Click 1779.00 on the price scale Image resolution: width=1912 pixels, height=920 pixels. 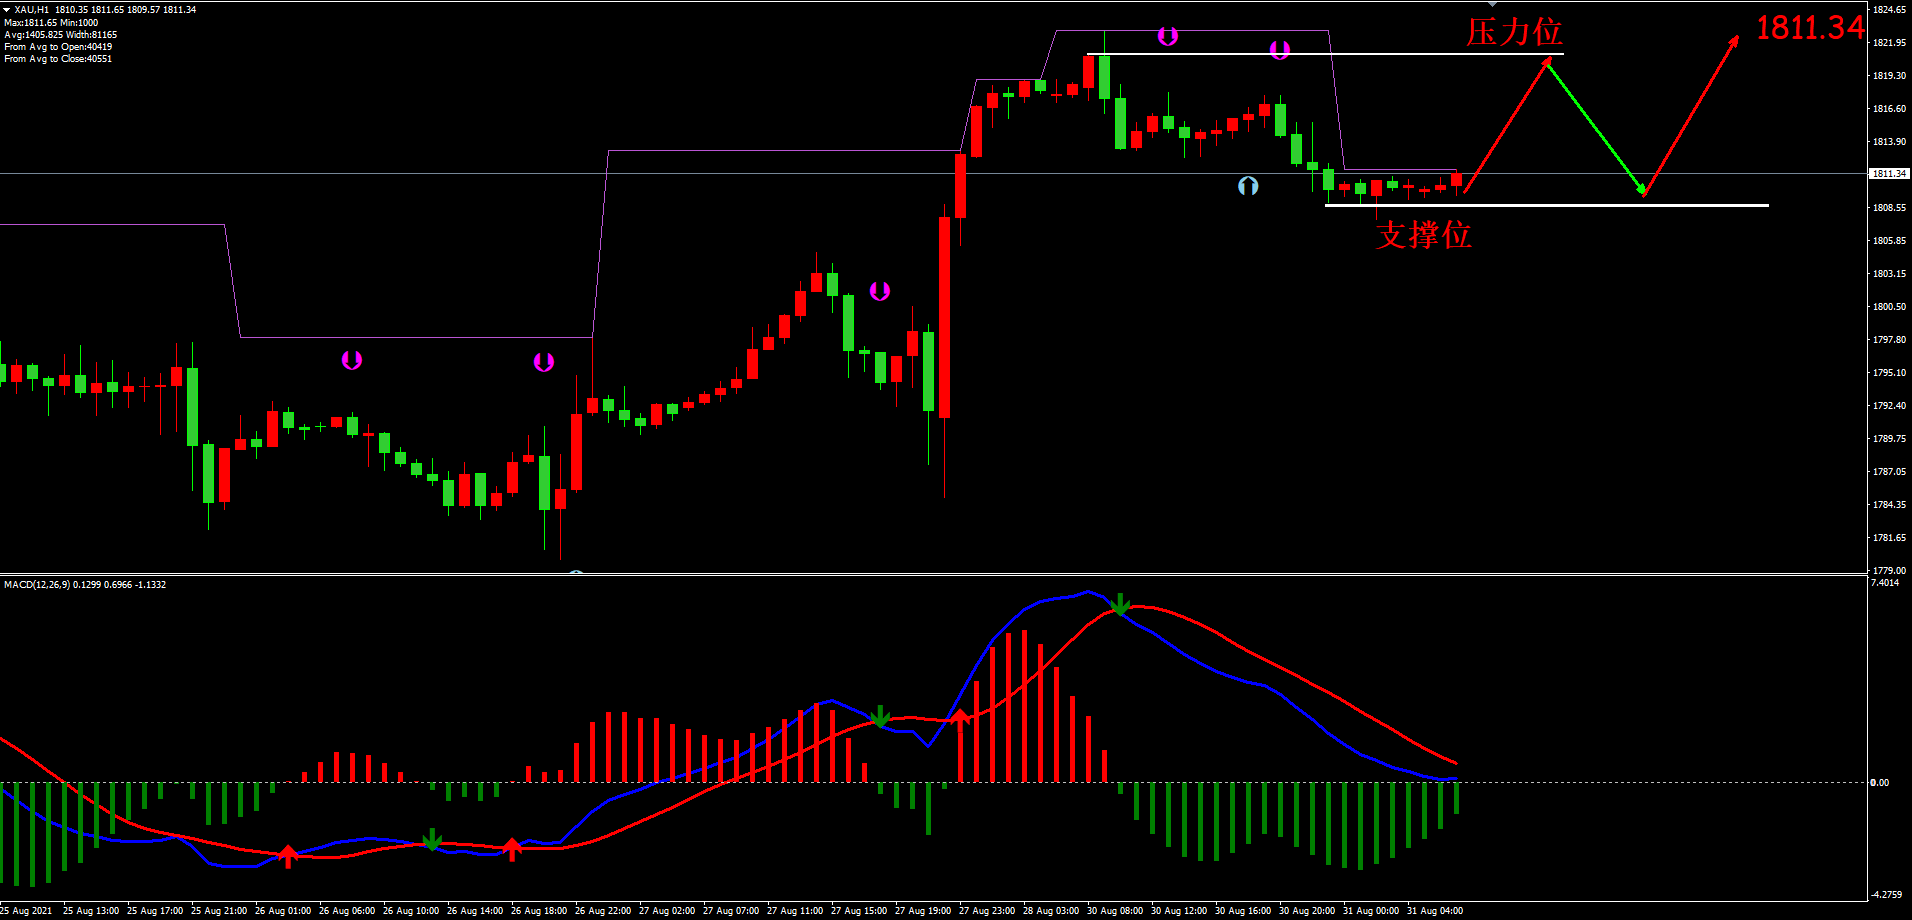1889,570
